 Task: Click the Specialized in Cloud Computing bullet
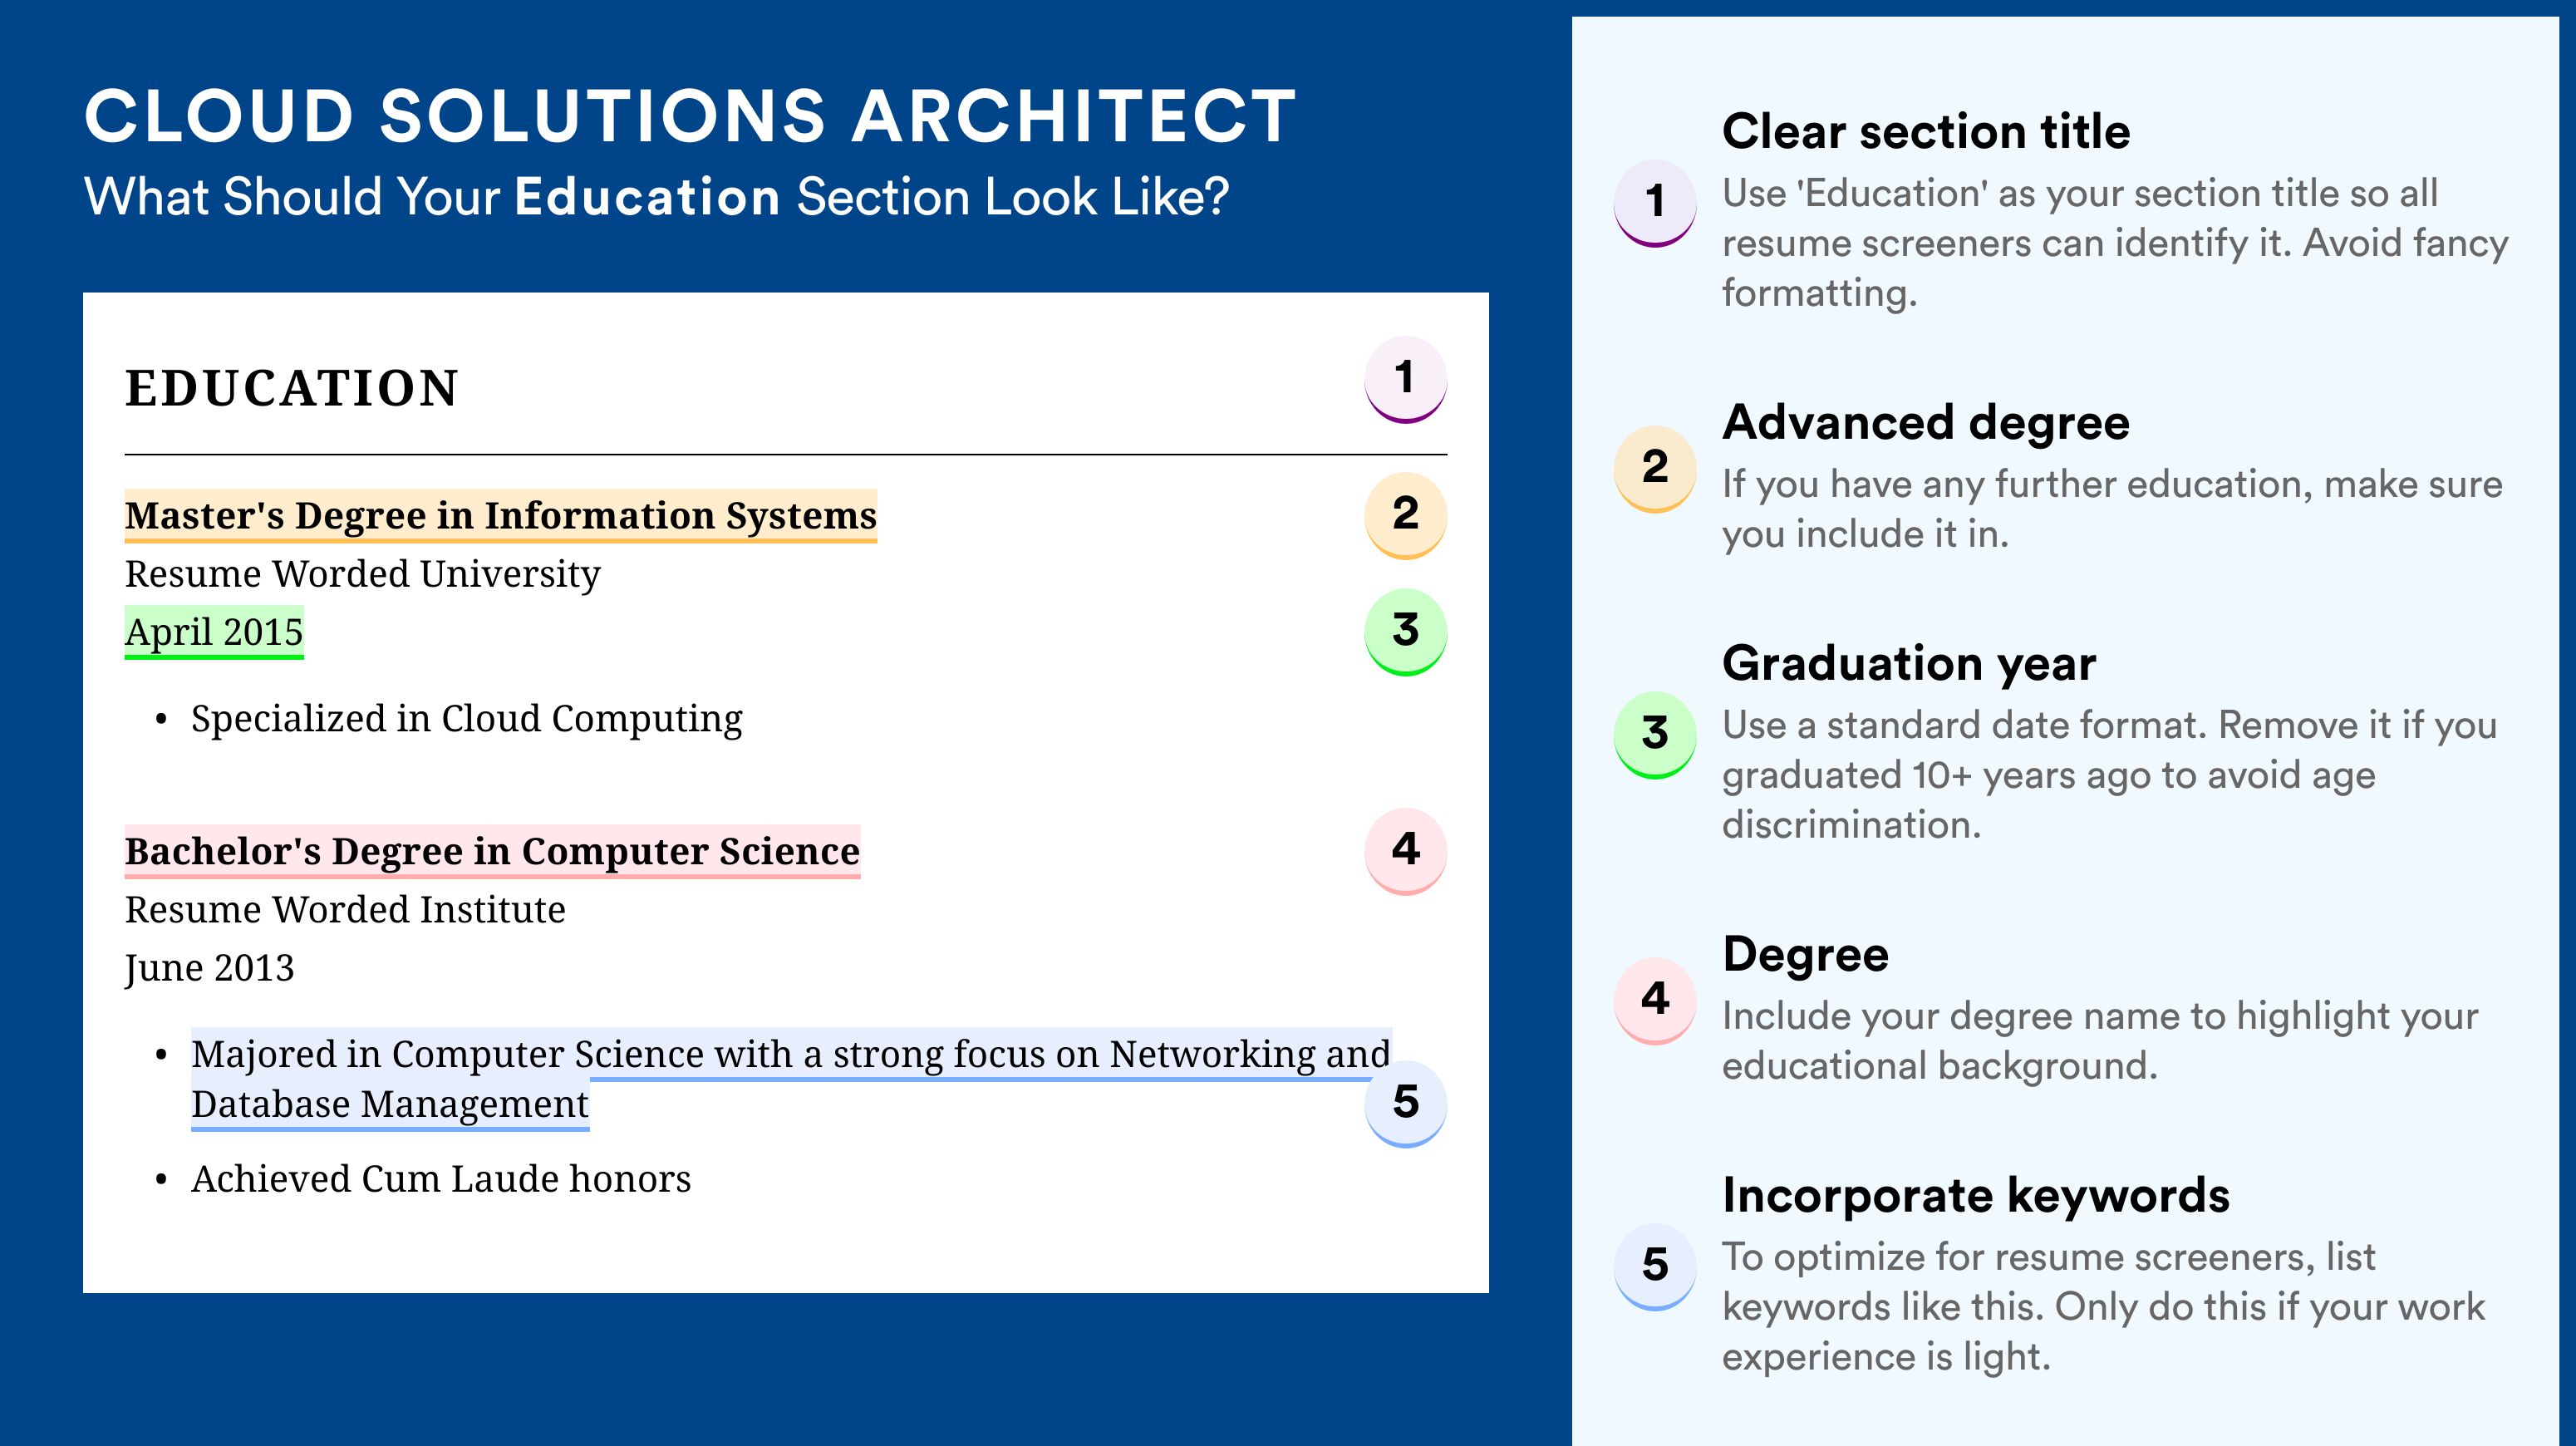pyautogui.click(x=467, y=719)
